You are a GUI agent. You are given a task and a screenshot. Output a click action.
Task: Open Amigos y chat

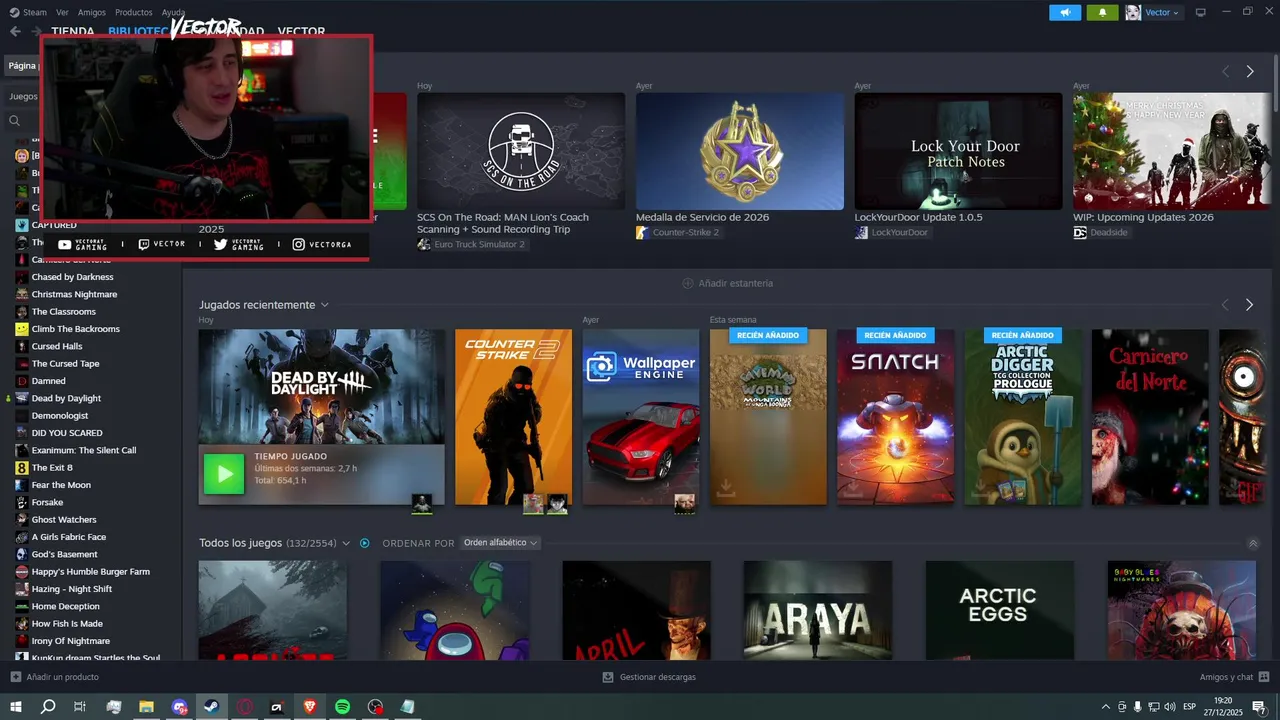[x=1234, y=677]
